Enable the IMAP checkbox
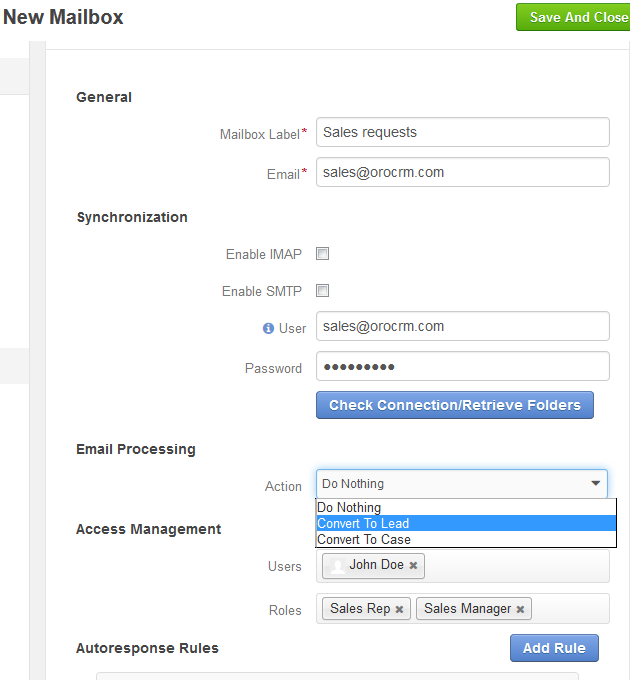Screen dimensions: 630x680 pos(323,254)
